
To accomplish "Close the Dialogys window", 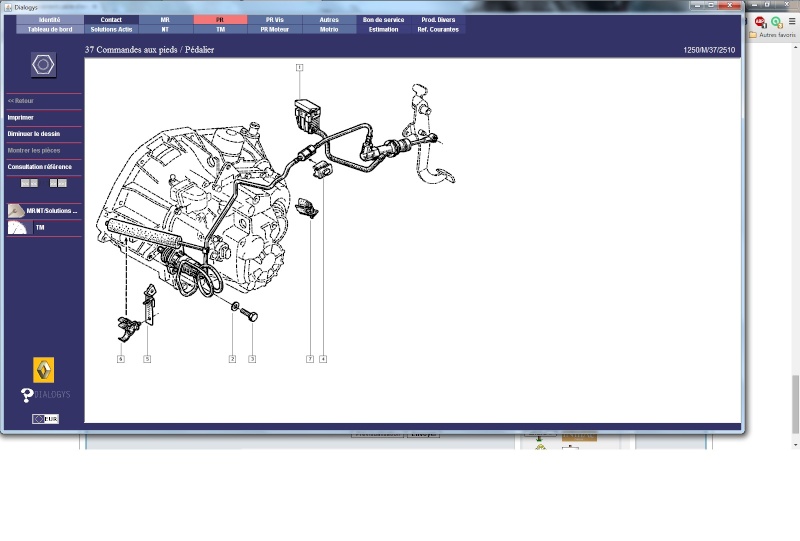I will (730, 5).
